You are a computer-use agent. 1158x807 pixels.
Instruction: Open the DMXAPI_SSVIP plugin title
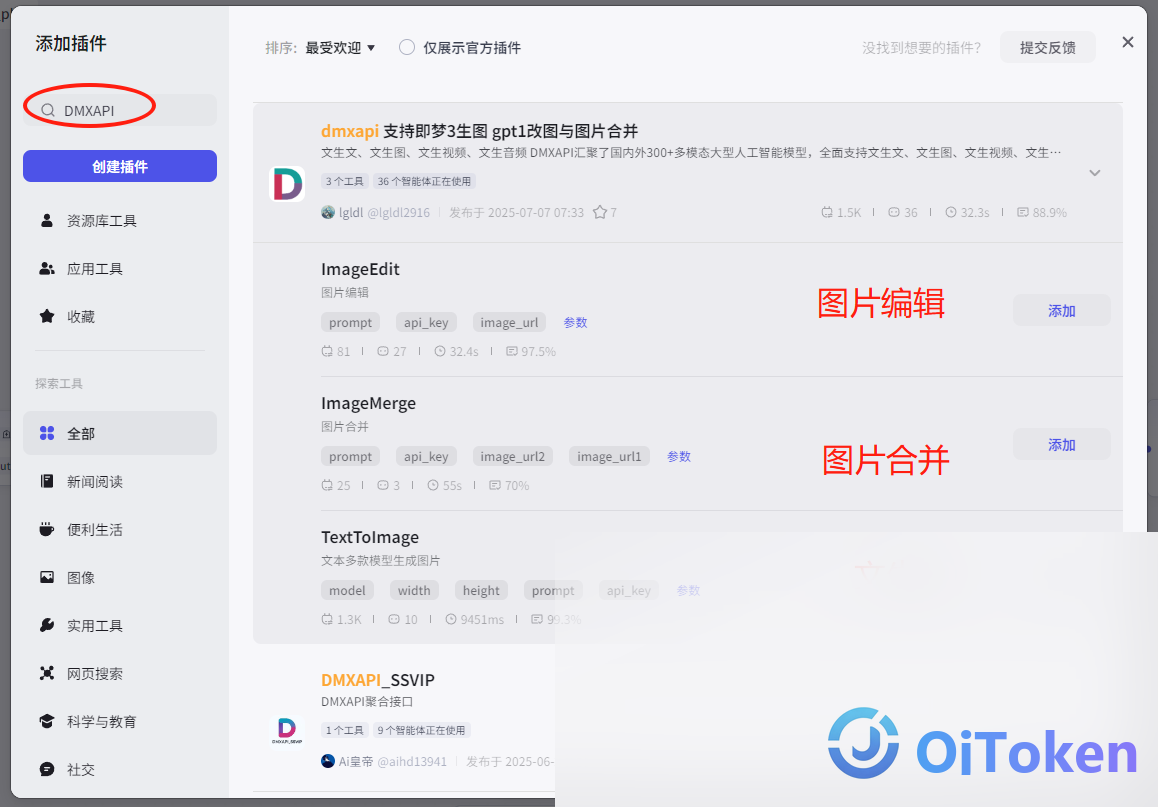[x=377, y=680]
